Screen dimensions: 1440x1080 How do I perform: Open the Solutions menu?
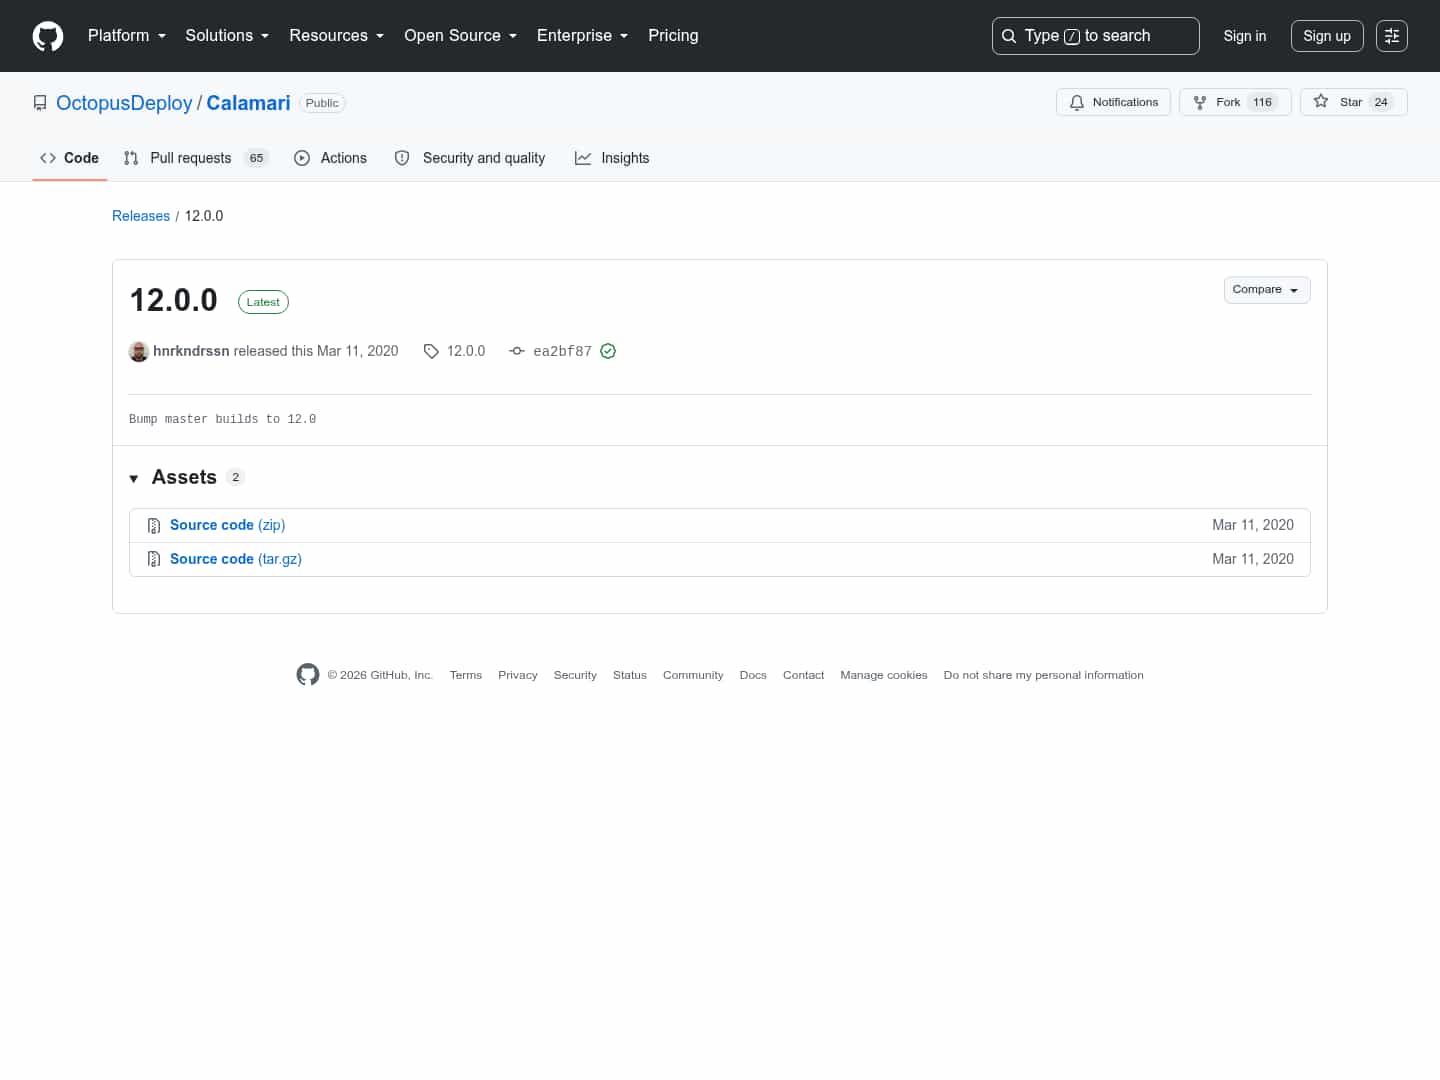coord(227,36)
